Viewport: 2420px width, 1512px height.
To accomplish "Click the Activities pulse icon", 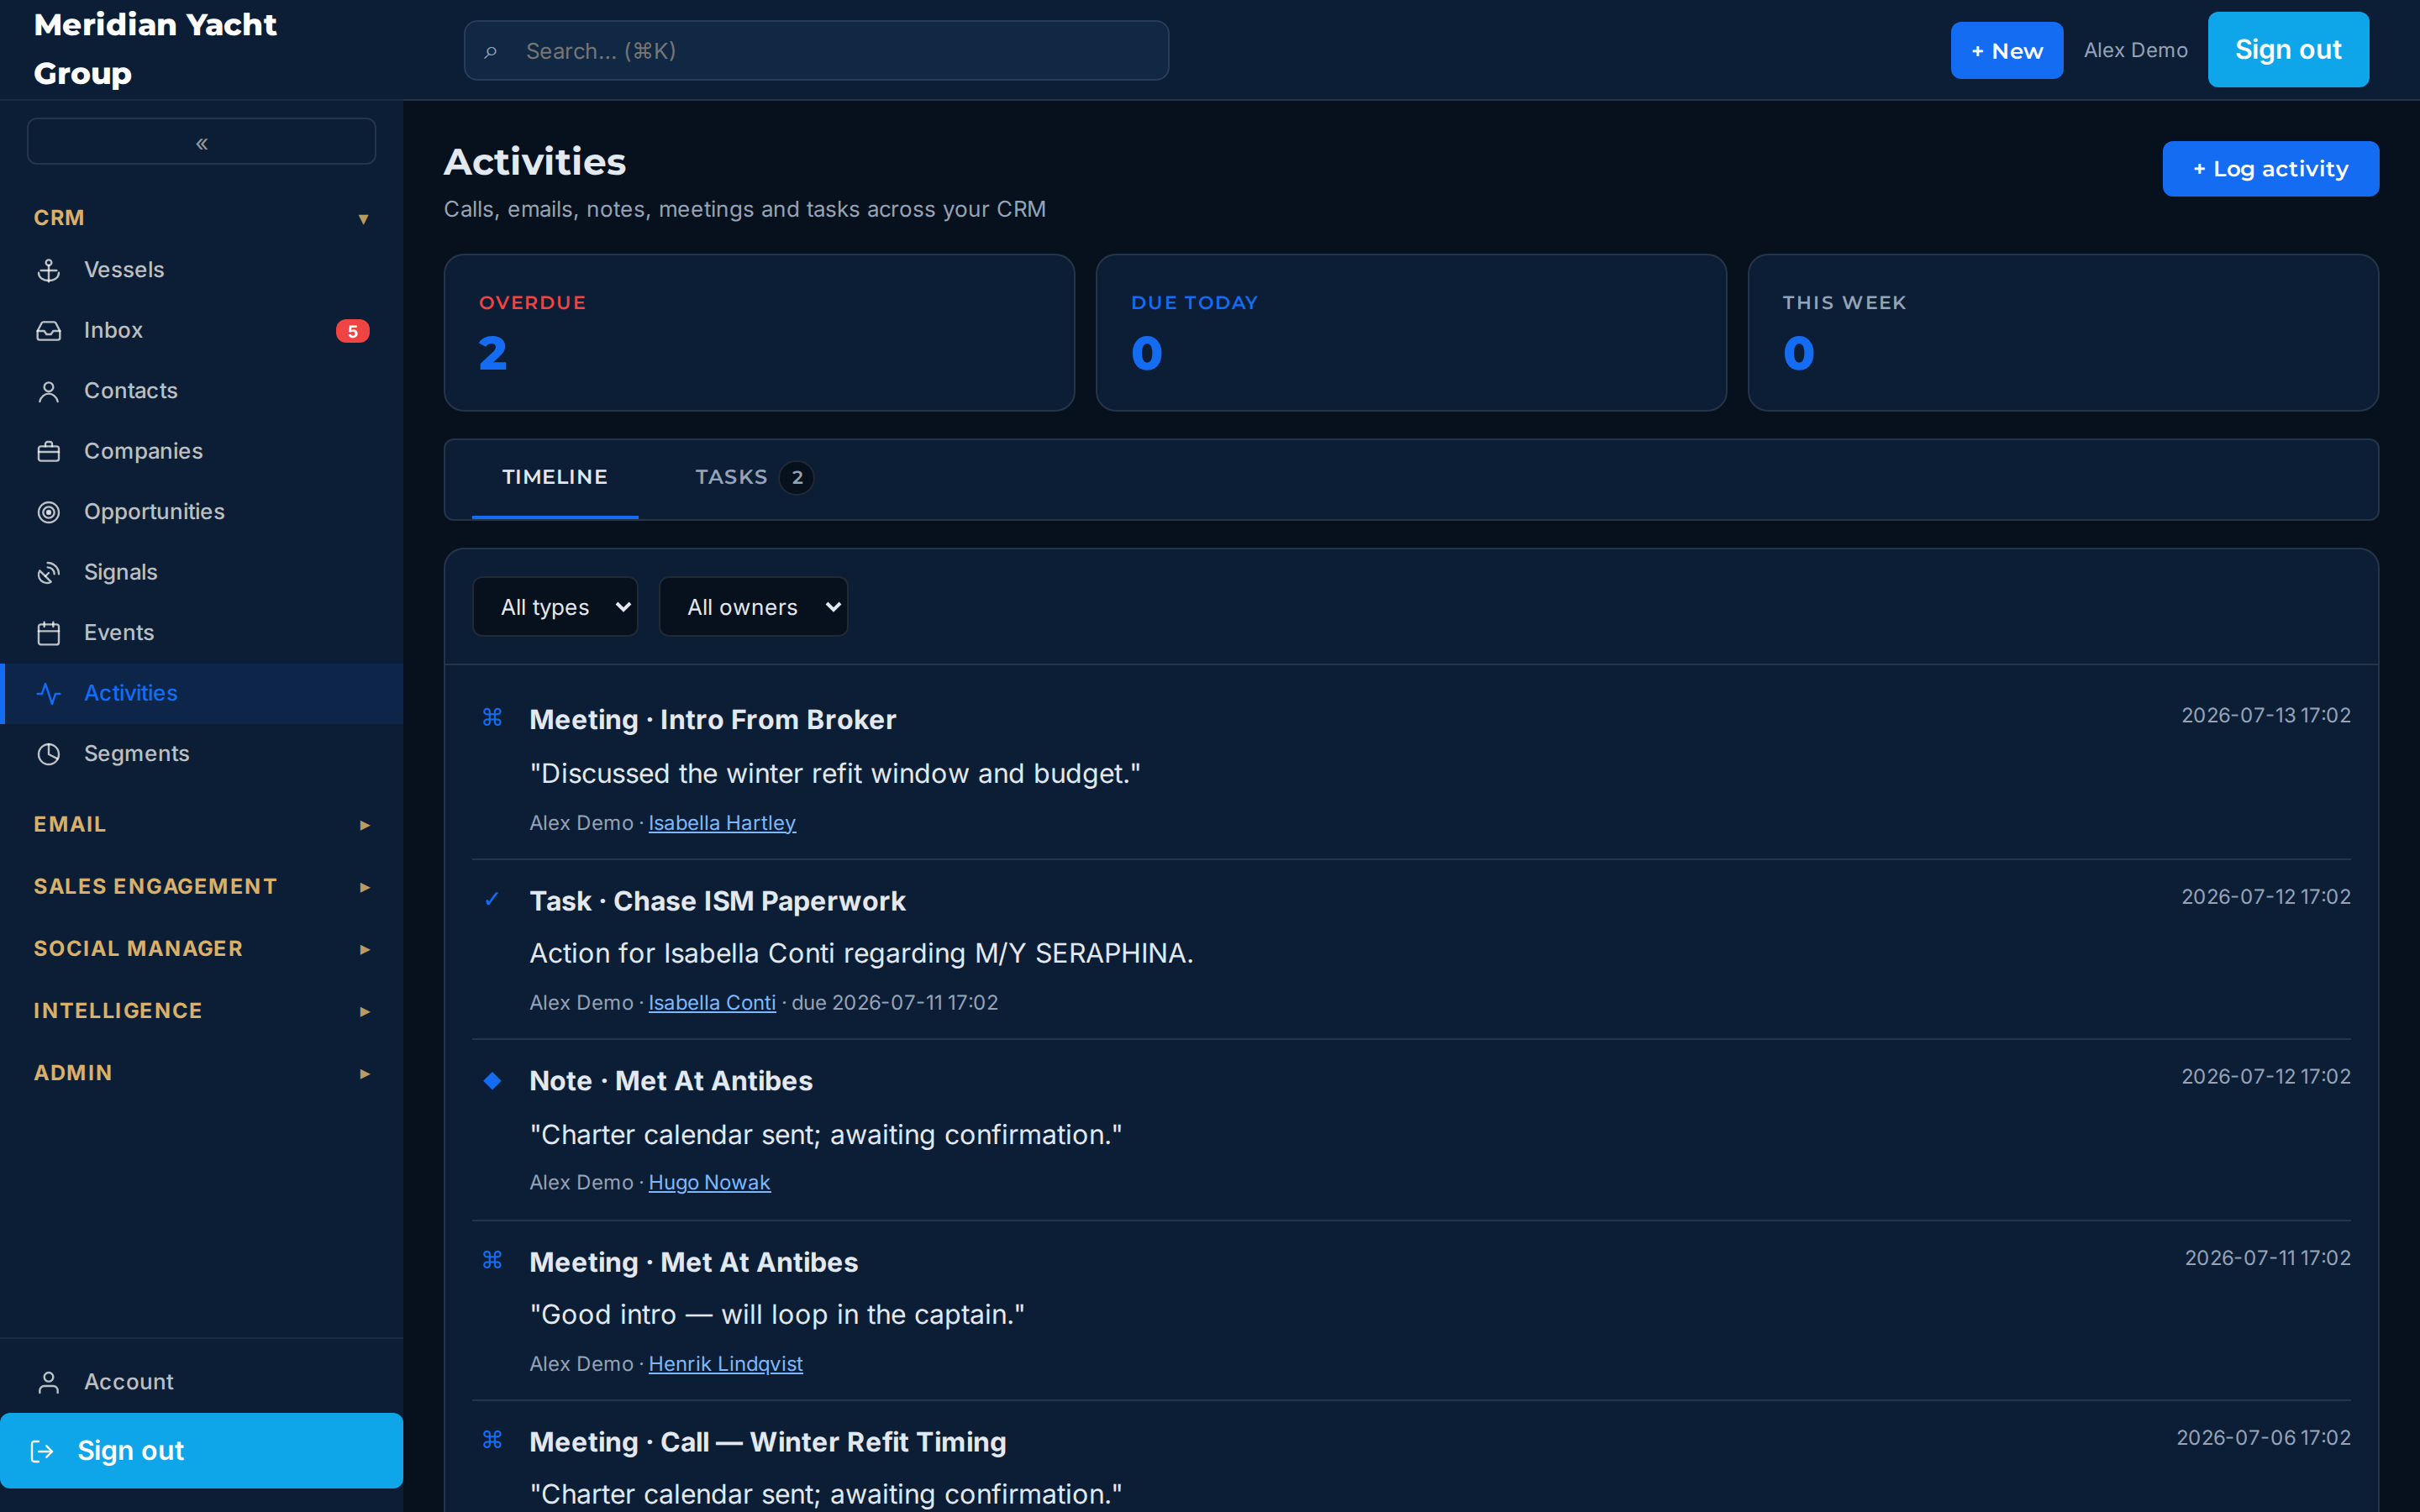I will tap(49, 693).
